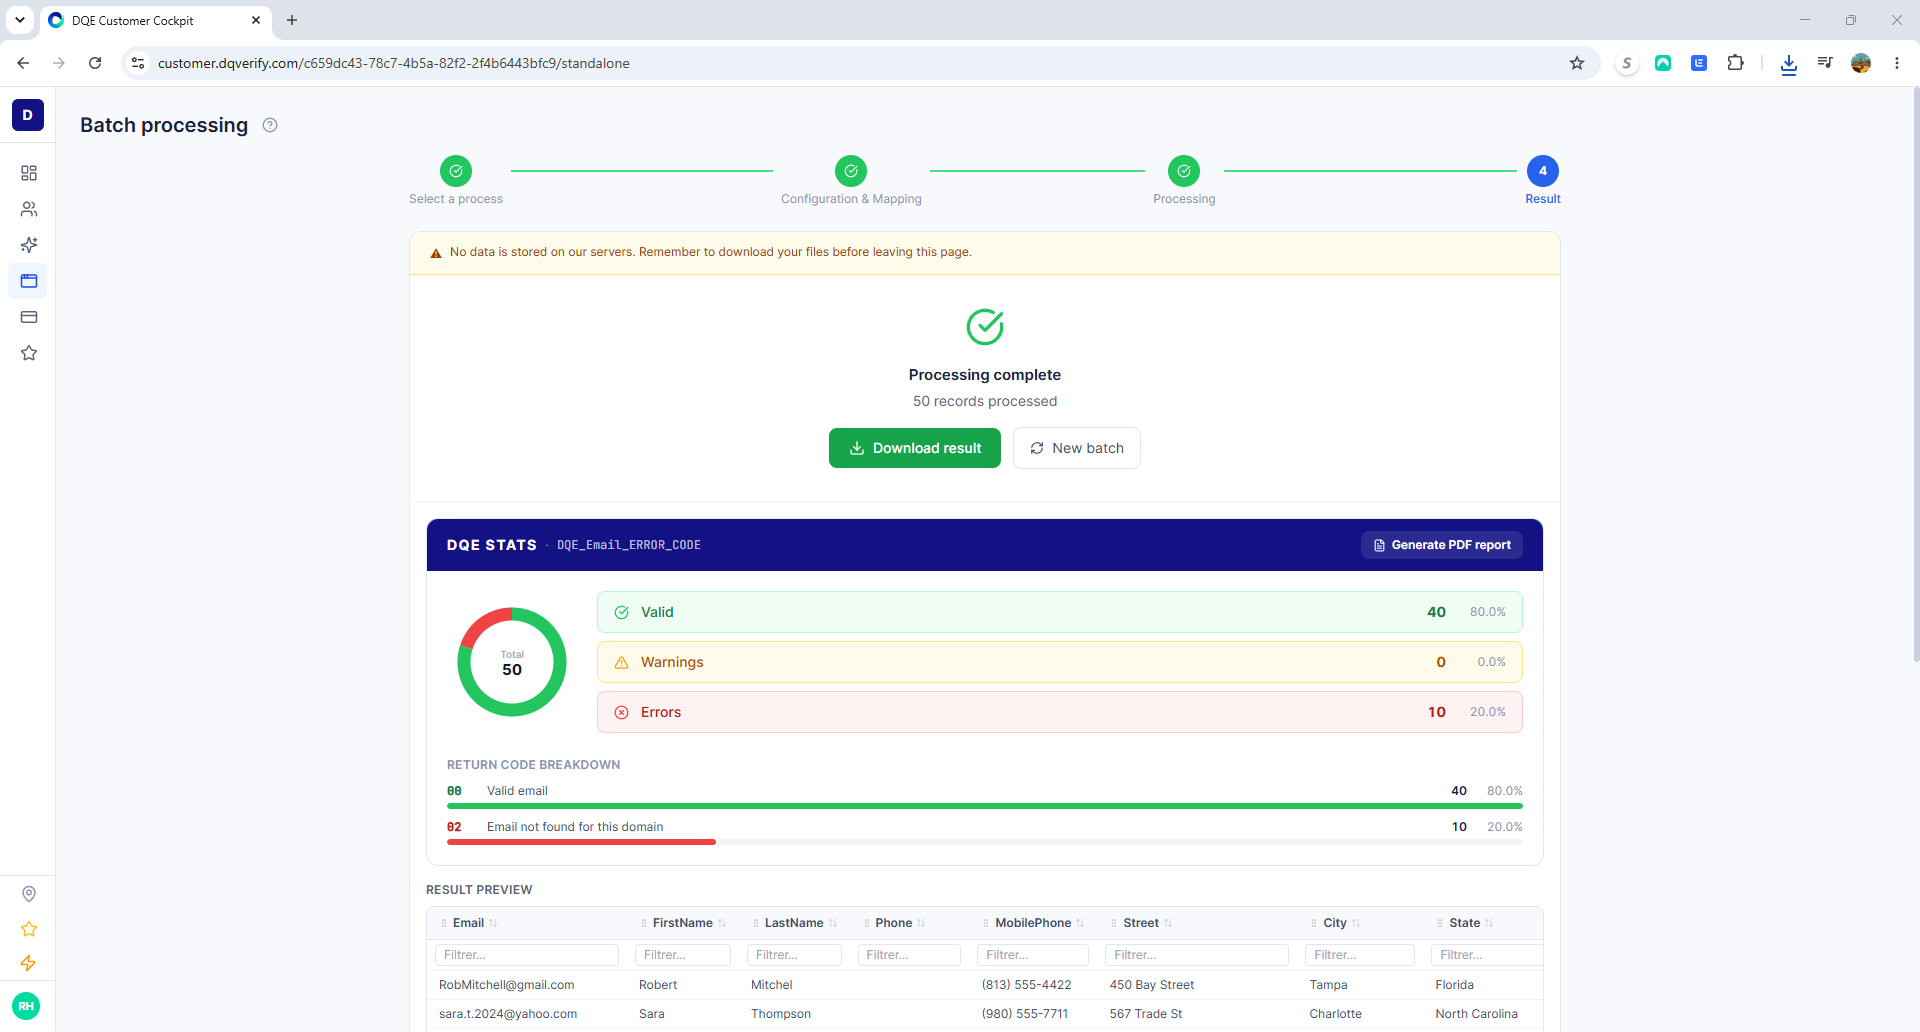
Task: Open the AI sparkles icon in sidebar
Action: (29, 245)
